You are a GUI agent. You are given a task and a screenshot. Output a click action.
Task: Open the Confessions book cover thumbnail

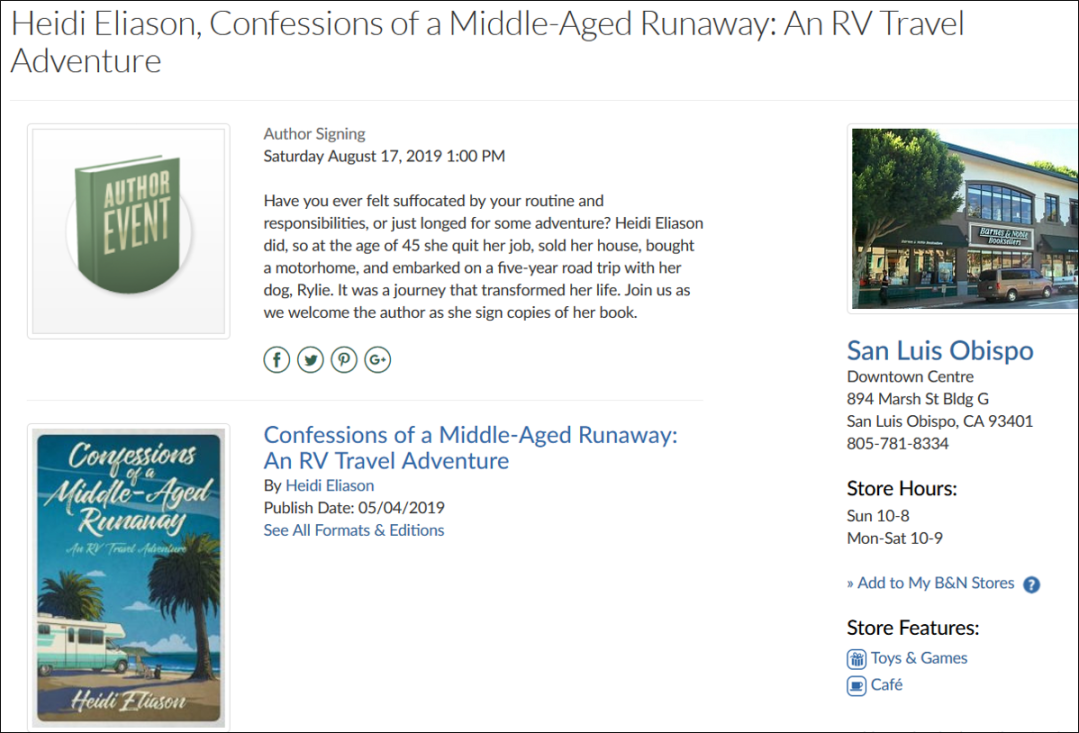(x=128, y=577)
